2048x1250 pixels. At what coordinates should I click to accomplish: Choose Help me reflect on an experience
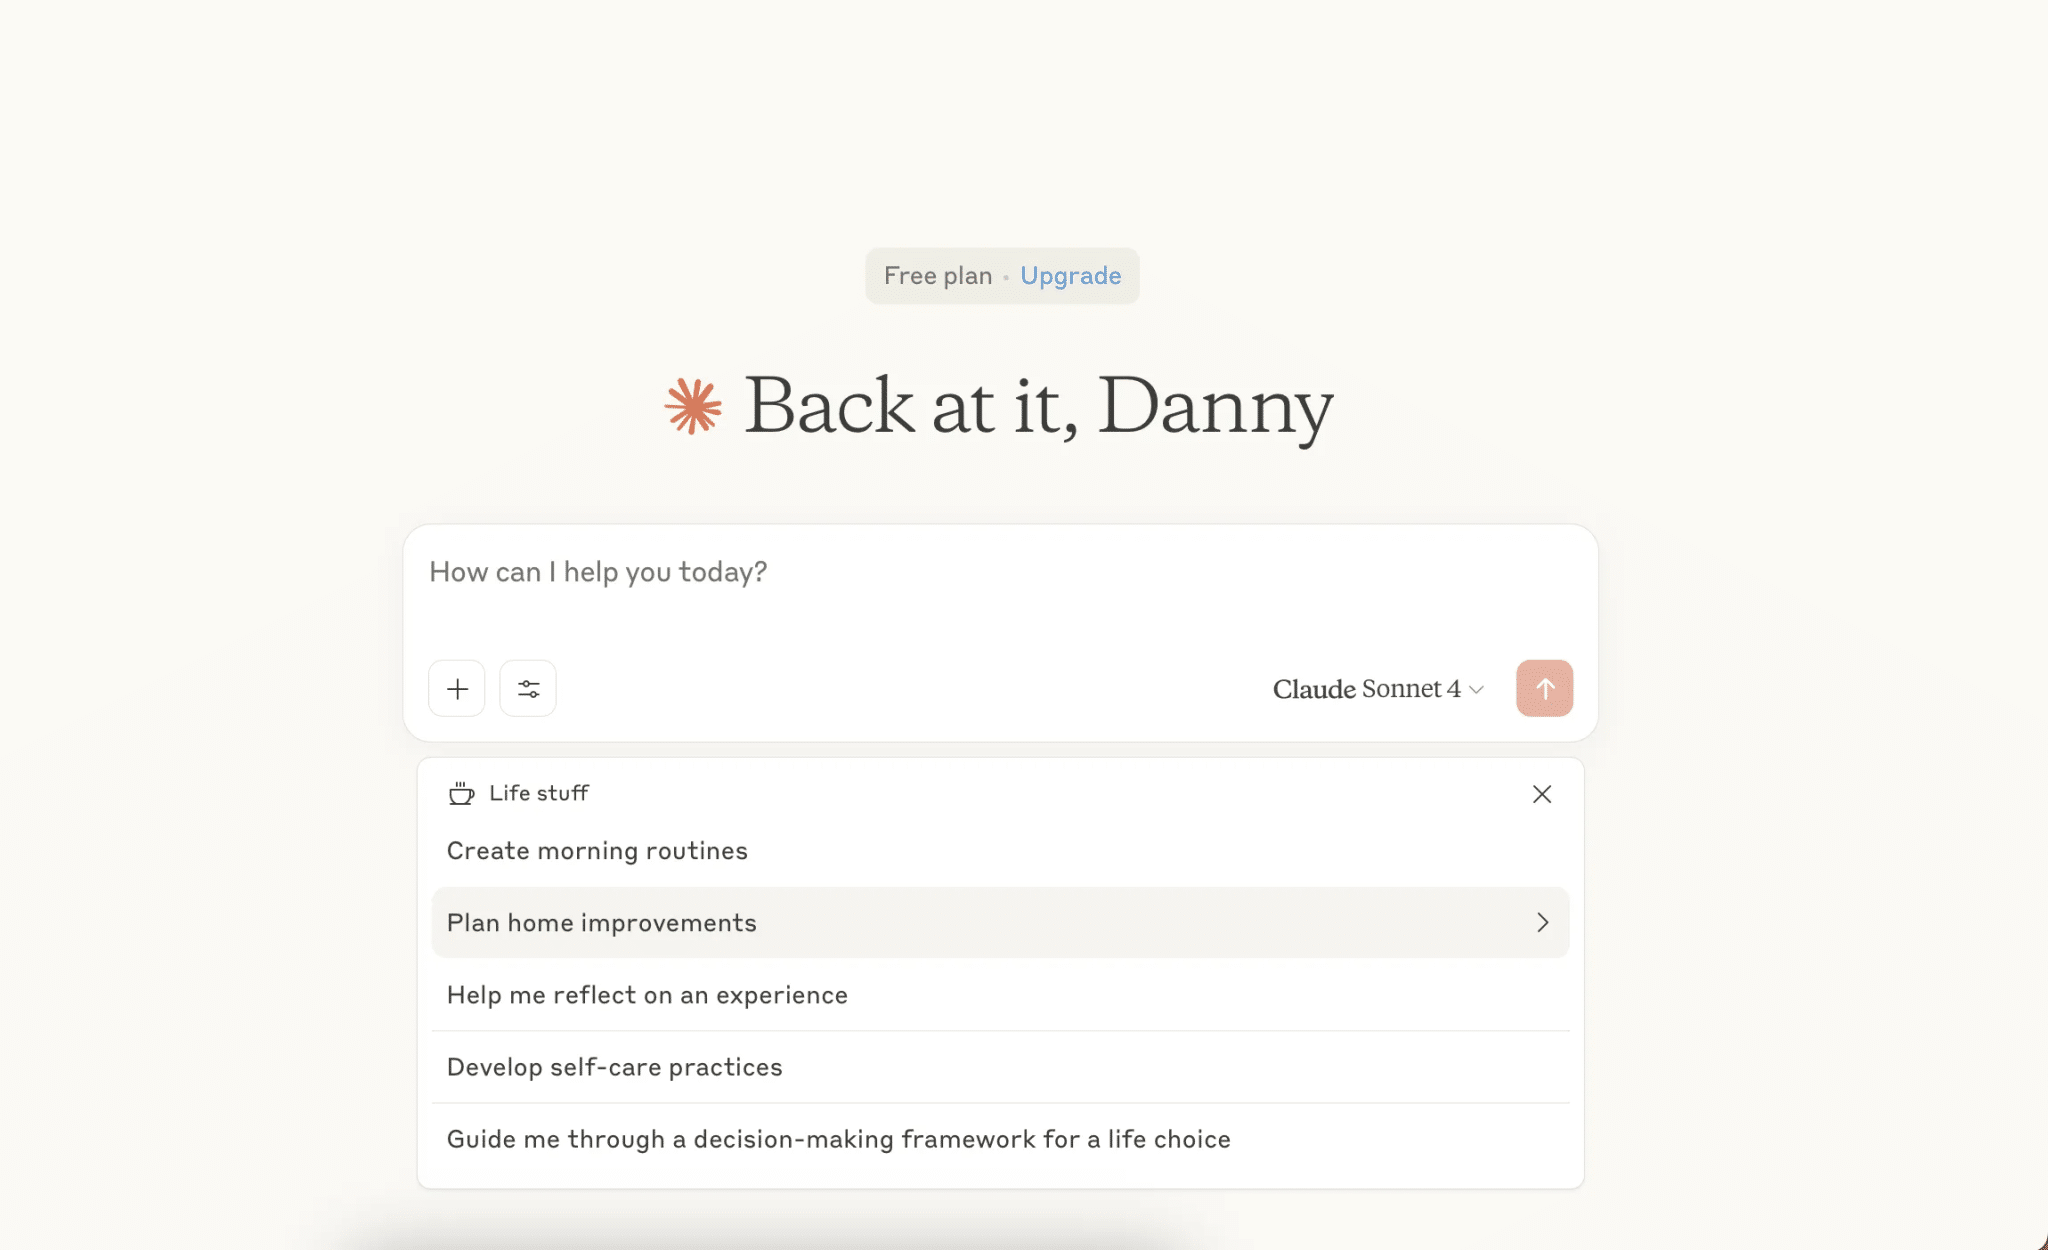pyautogui.click(x=647, y=994)
